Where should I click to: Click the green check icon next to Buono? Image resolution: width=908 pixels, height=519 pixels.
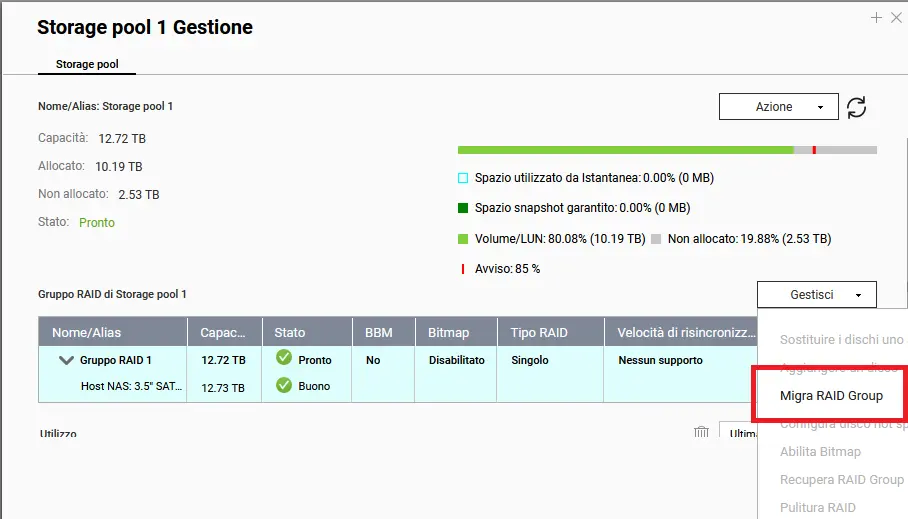click(x=284, y=385)
